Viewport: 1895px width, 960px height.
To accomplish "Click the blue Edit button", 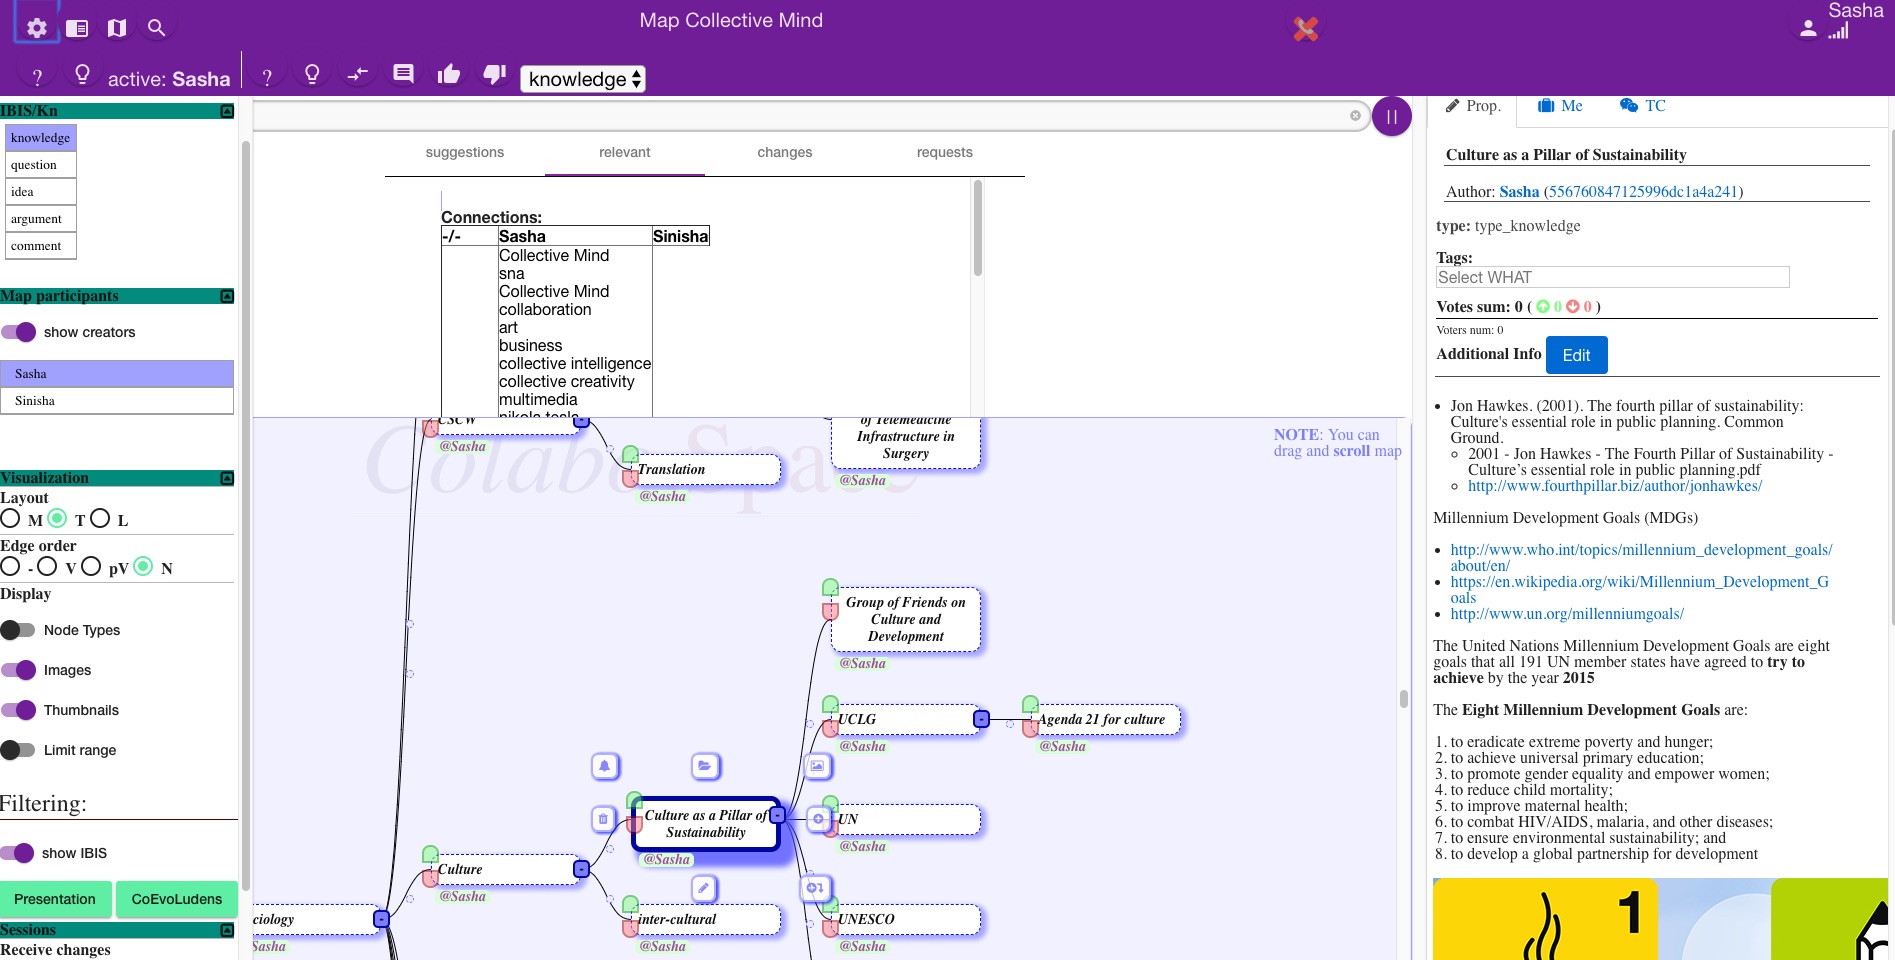I will pos(1576,355).
